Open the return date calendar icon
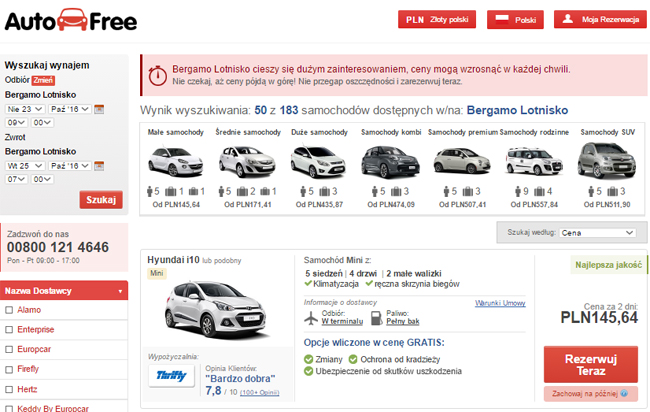Screen dimensions: 650x412 pos(99,166)
